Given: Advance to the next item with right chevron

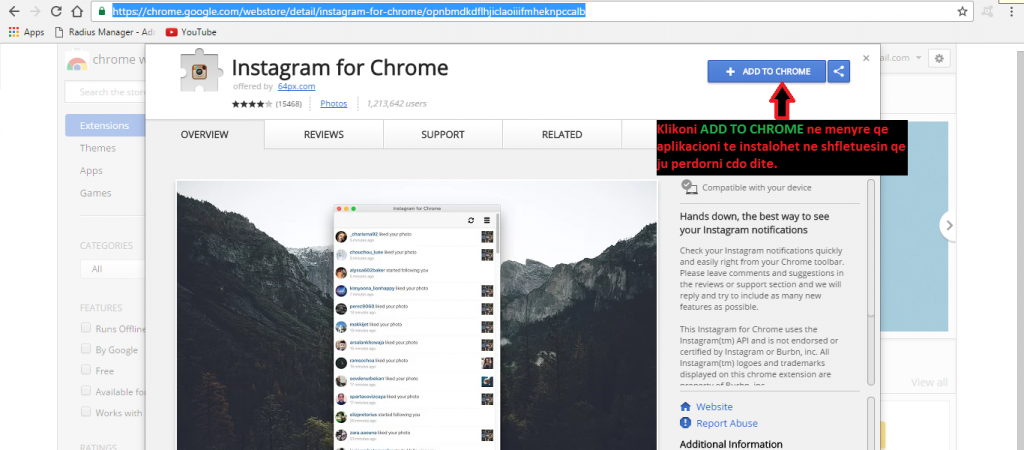Looking at the screenshot, I should (949, 225).
